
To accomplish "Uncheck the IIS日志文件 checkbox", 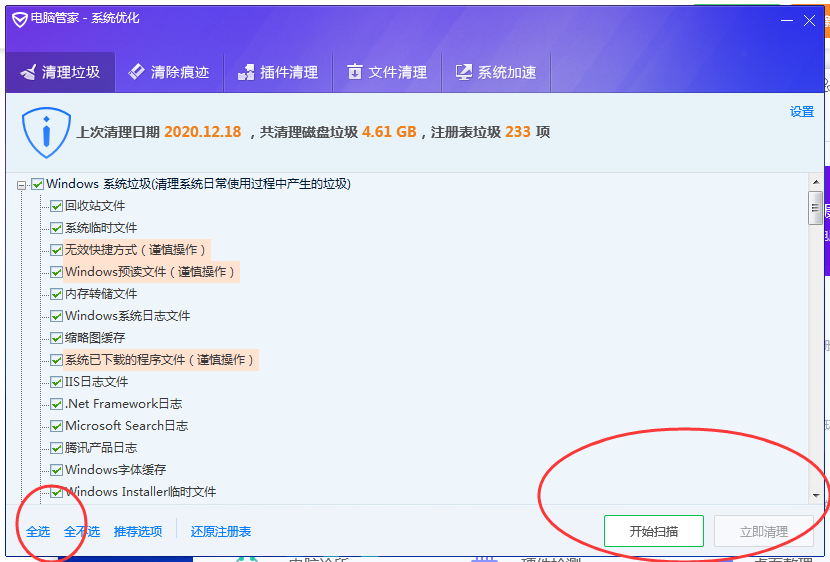I will point(57,382).
